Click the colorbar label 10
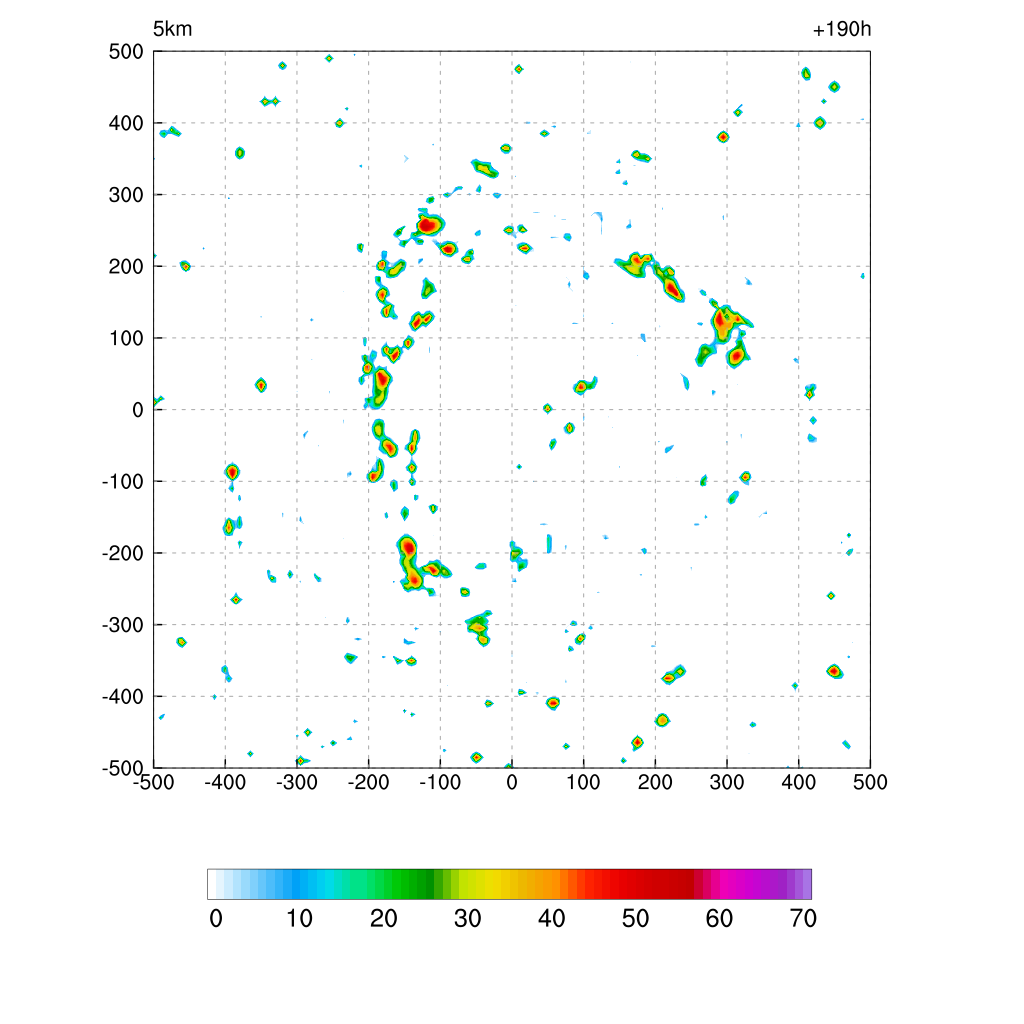 point(300,919)
